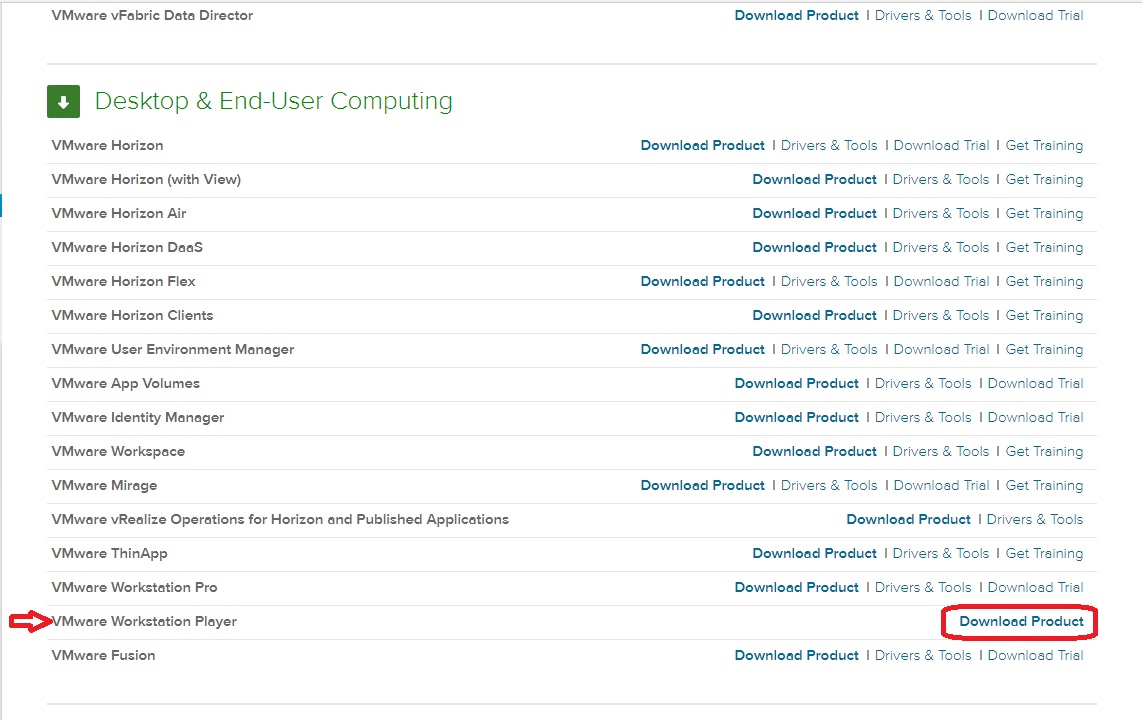Download Product for VMware vFabric Data Director
This screenshot has height=720, width=1142.
pyautogui.click(x=797, y=15)
